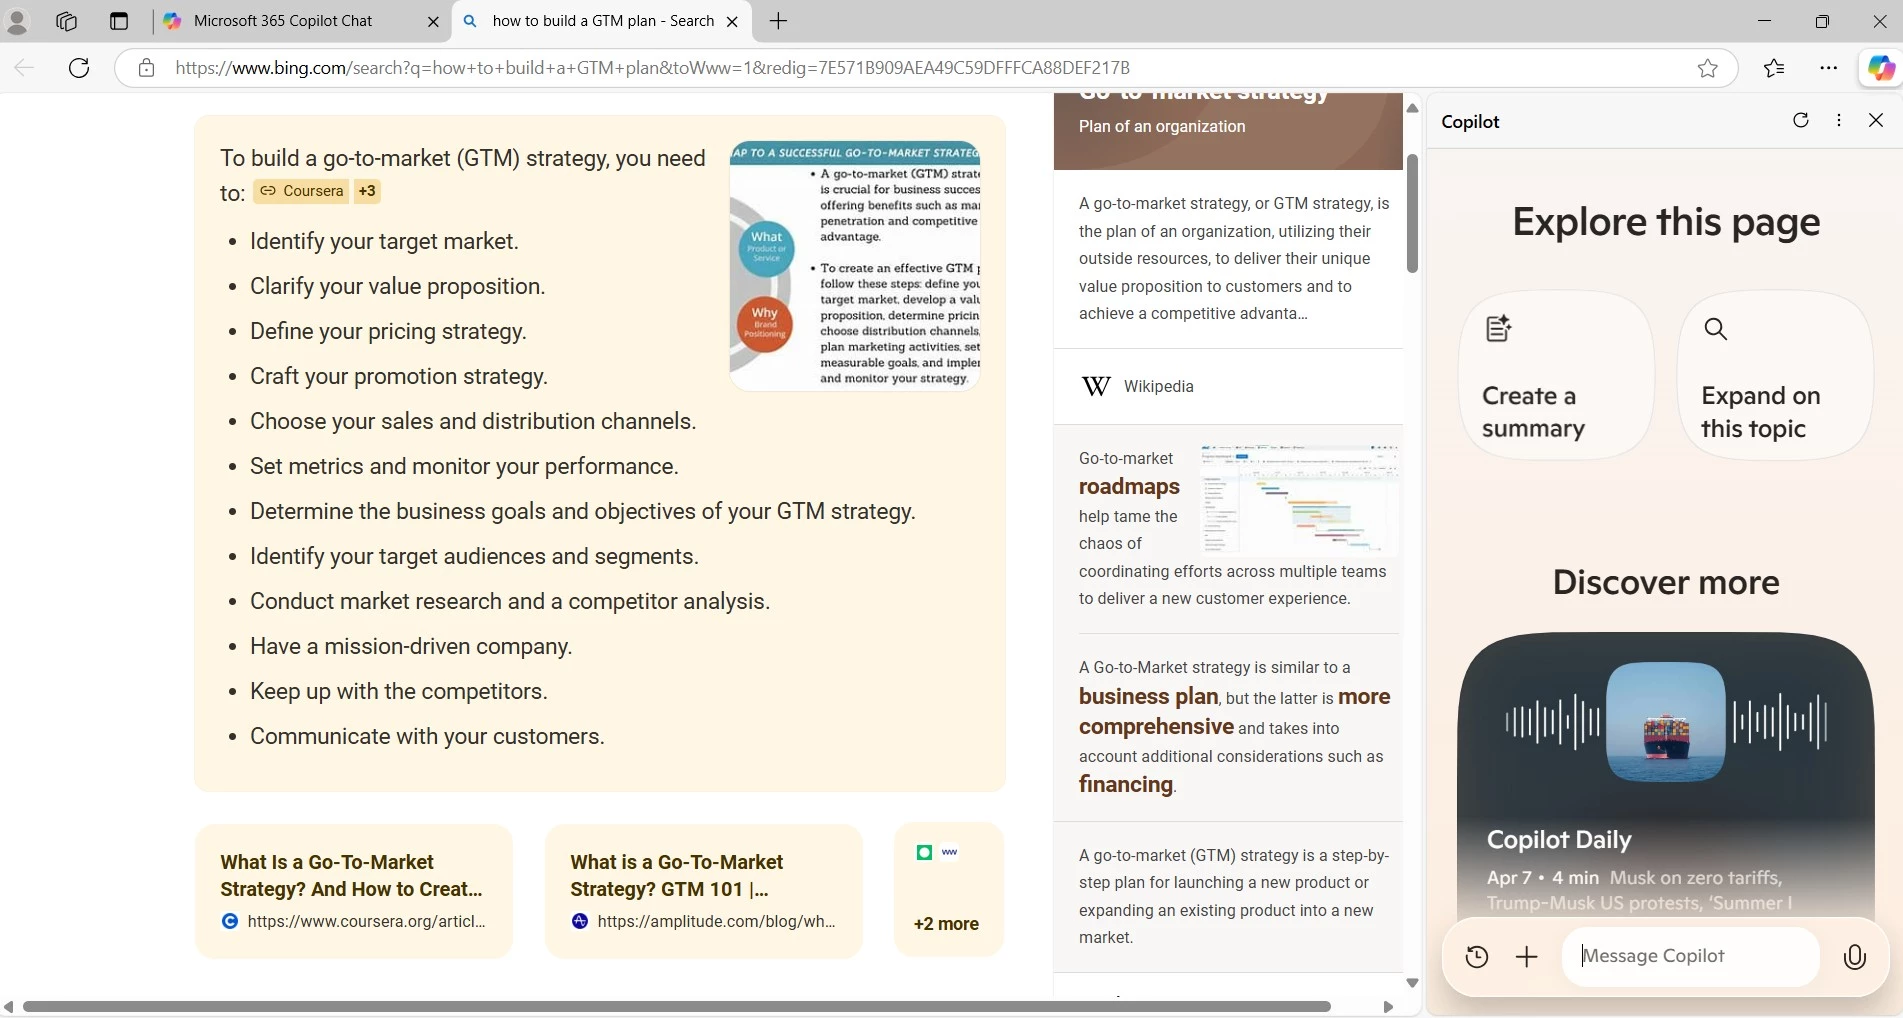
Task: Minimize the browser window
Action: (x=1764, y=21)
